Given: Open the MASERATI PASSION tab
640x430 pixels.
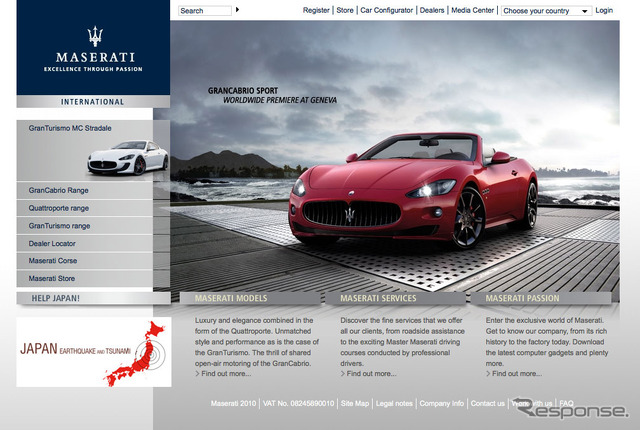Looking at the screenshot, I should 541,298.
